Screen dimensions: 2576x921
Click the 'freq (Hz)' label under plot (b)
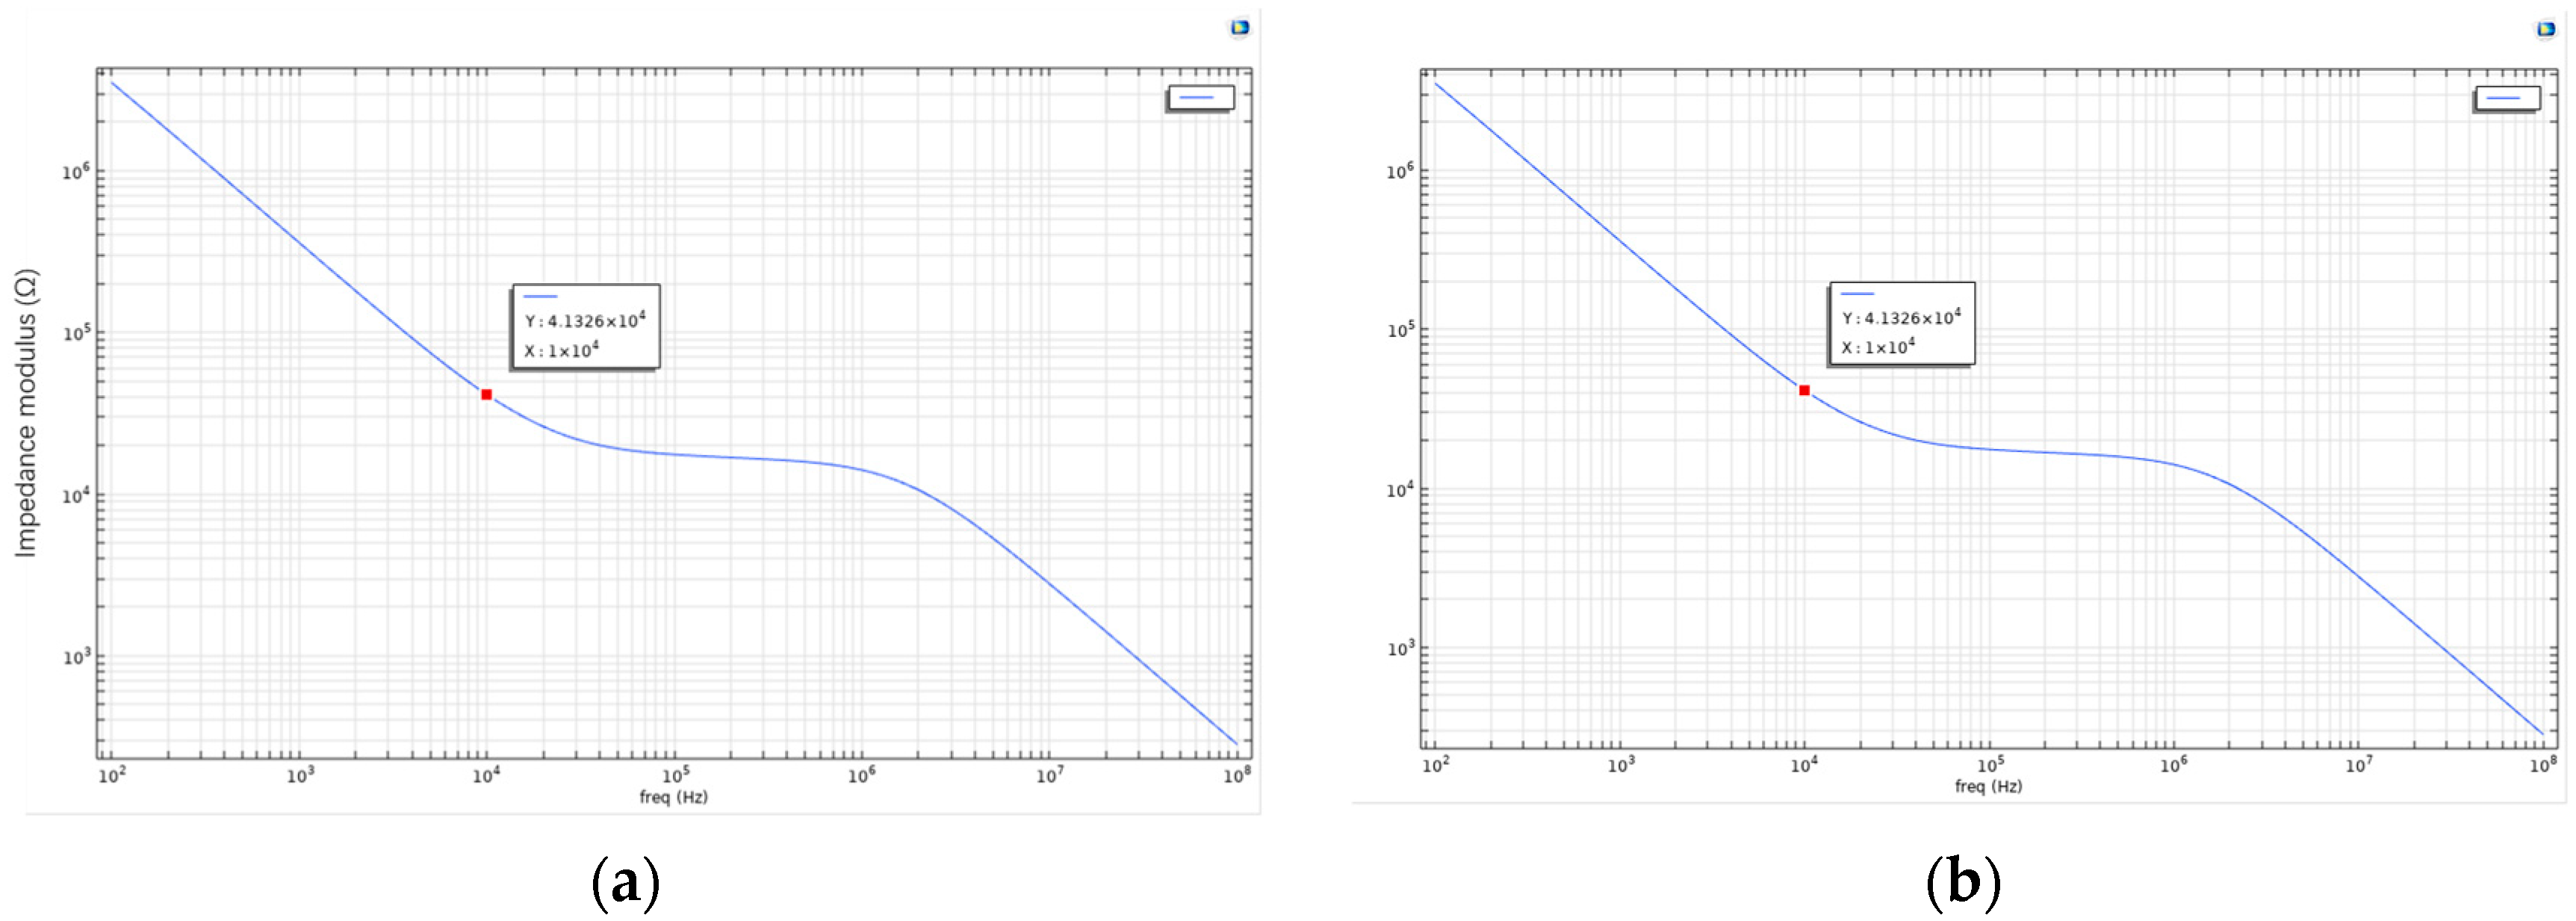[1988, 786]
